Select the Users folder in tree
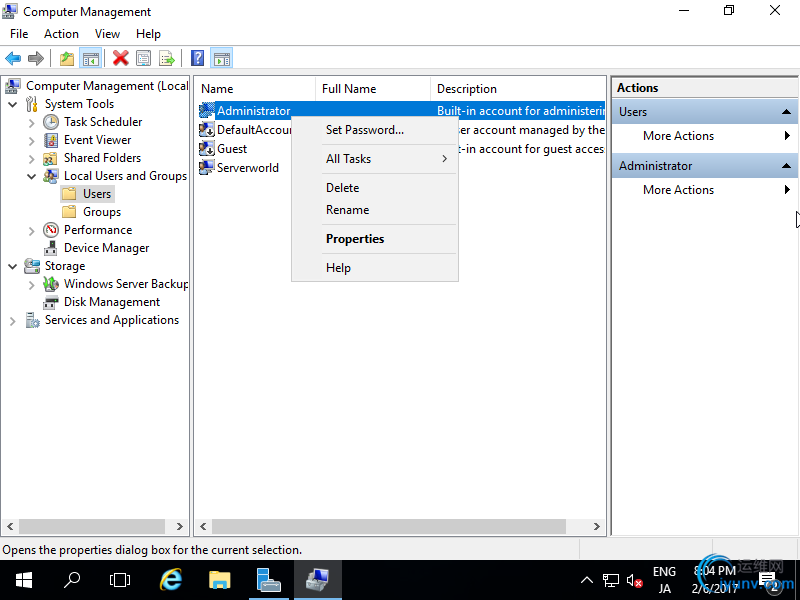The width and height of the screenshot is (800, 600). tap(97, 194)
